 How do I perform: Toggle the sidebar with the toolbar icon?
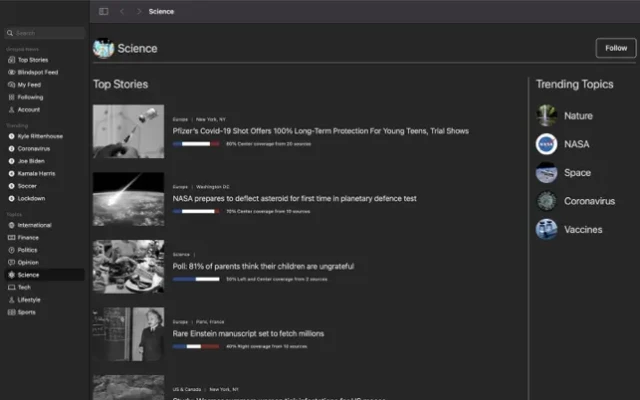(104, 11)
